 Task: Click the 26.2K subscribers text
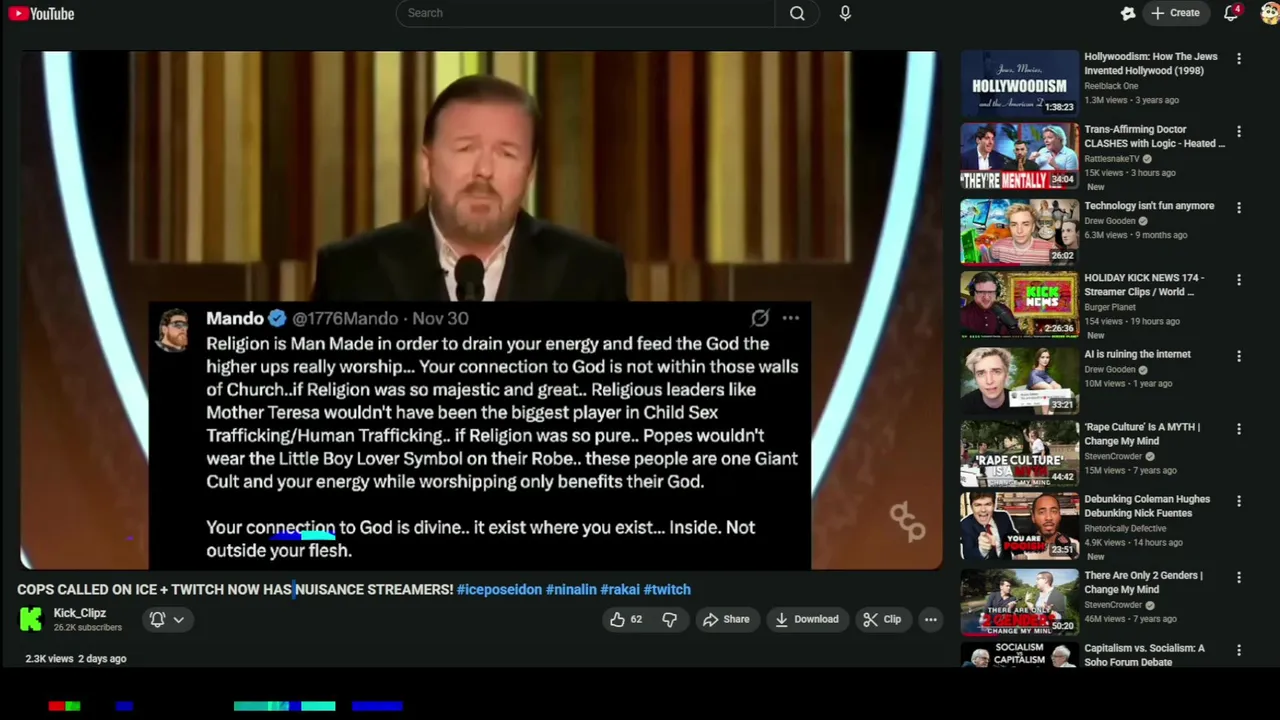pos(88,628)
